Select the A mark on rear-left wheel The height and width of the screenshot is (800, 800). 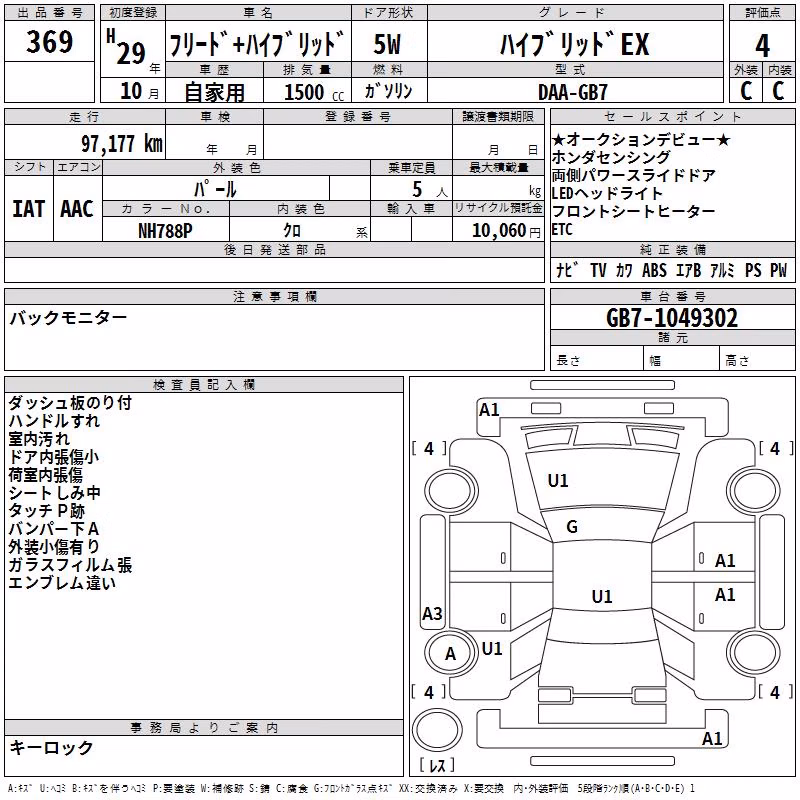click(x=450, y=654)
